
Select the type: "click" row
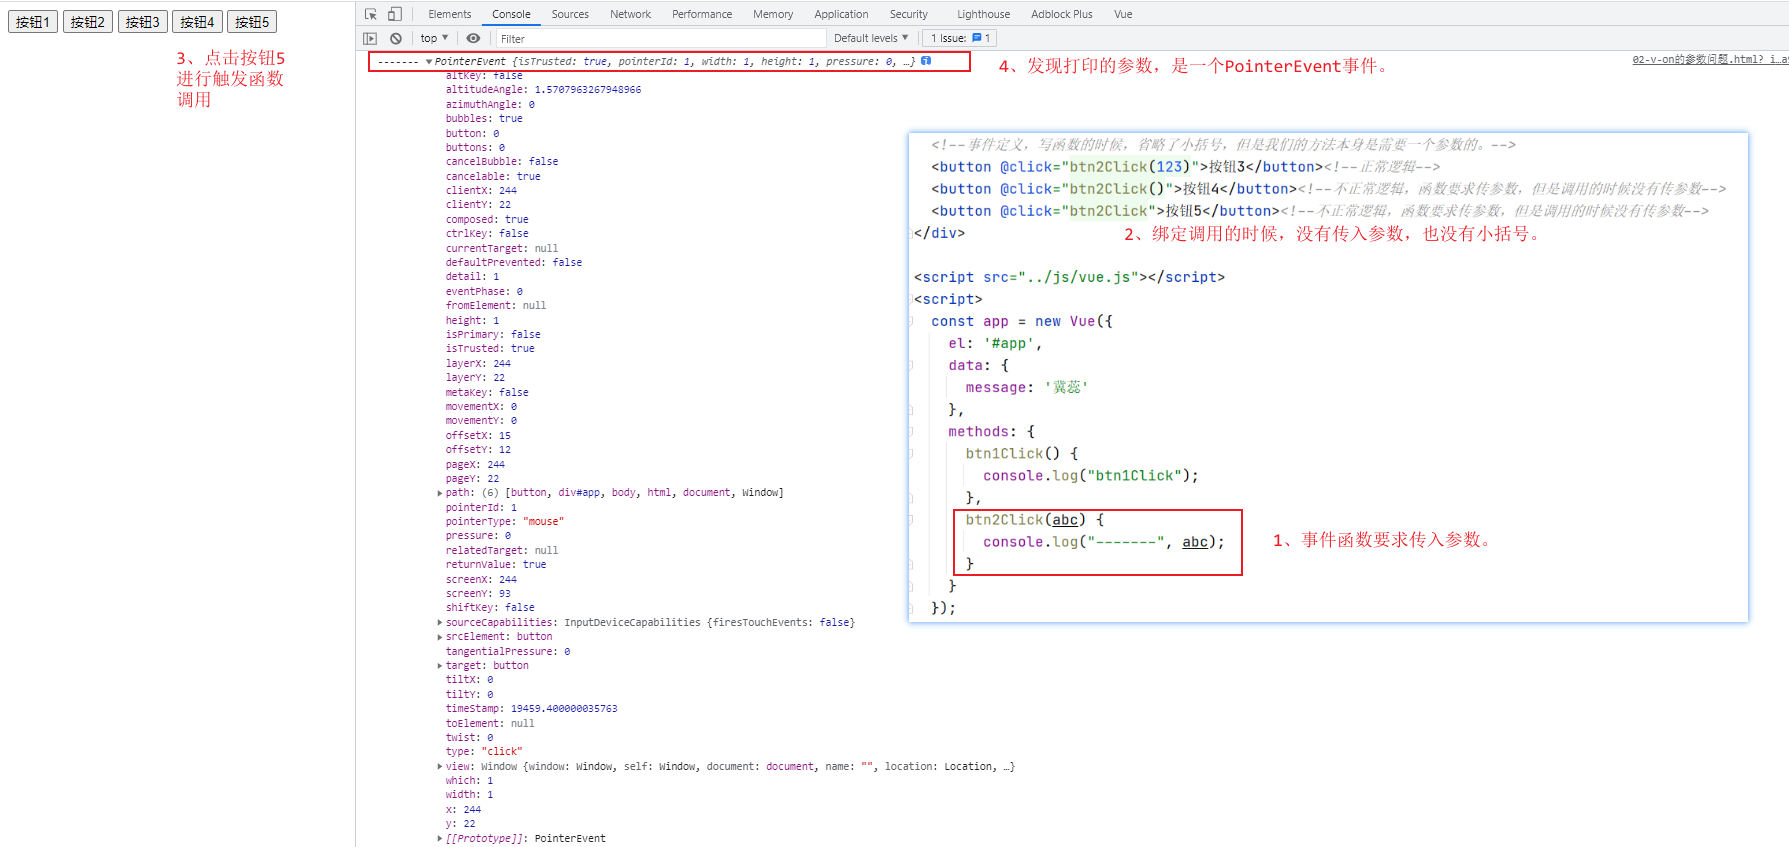(x=484, y=752)
